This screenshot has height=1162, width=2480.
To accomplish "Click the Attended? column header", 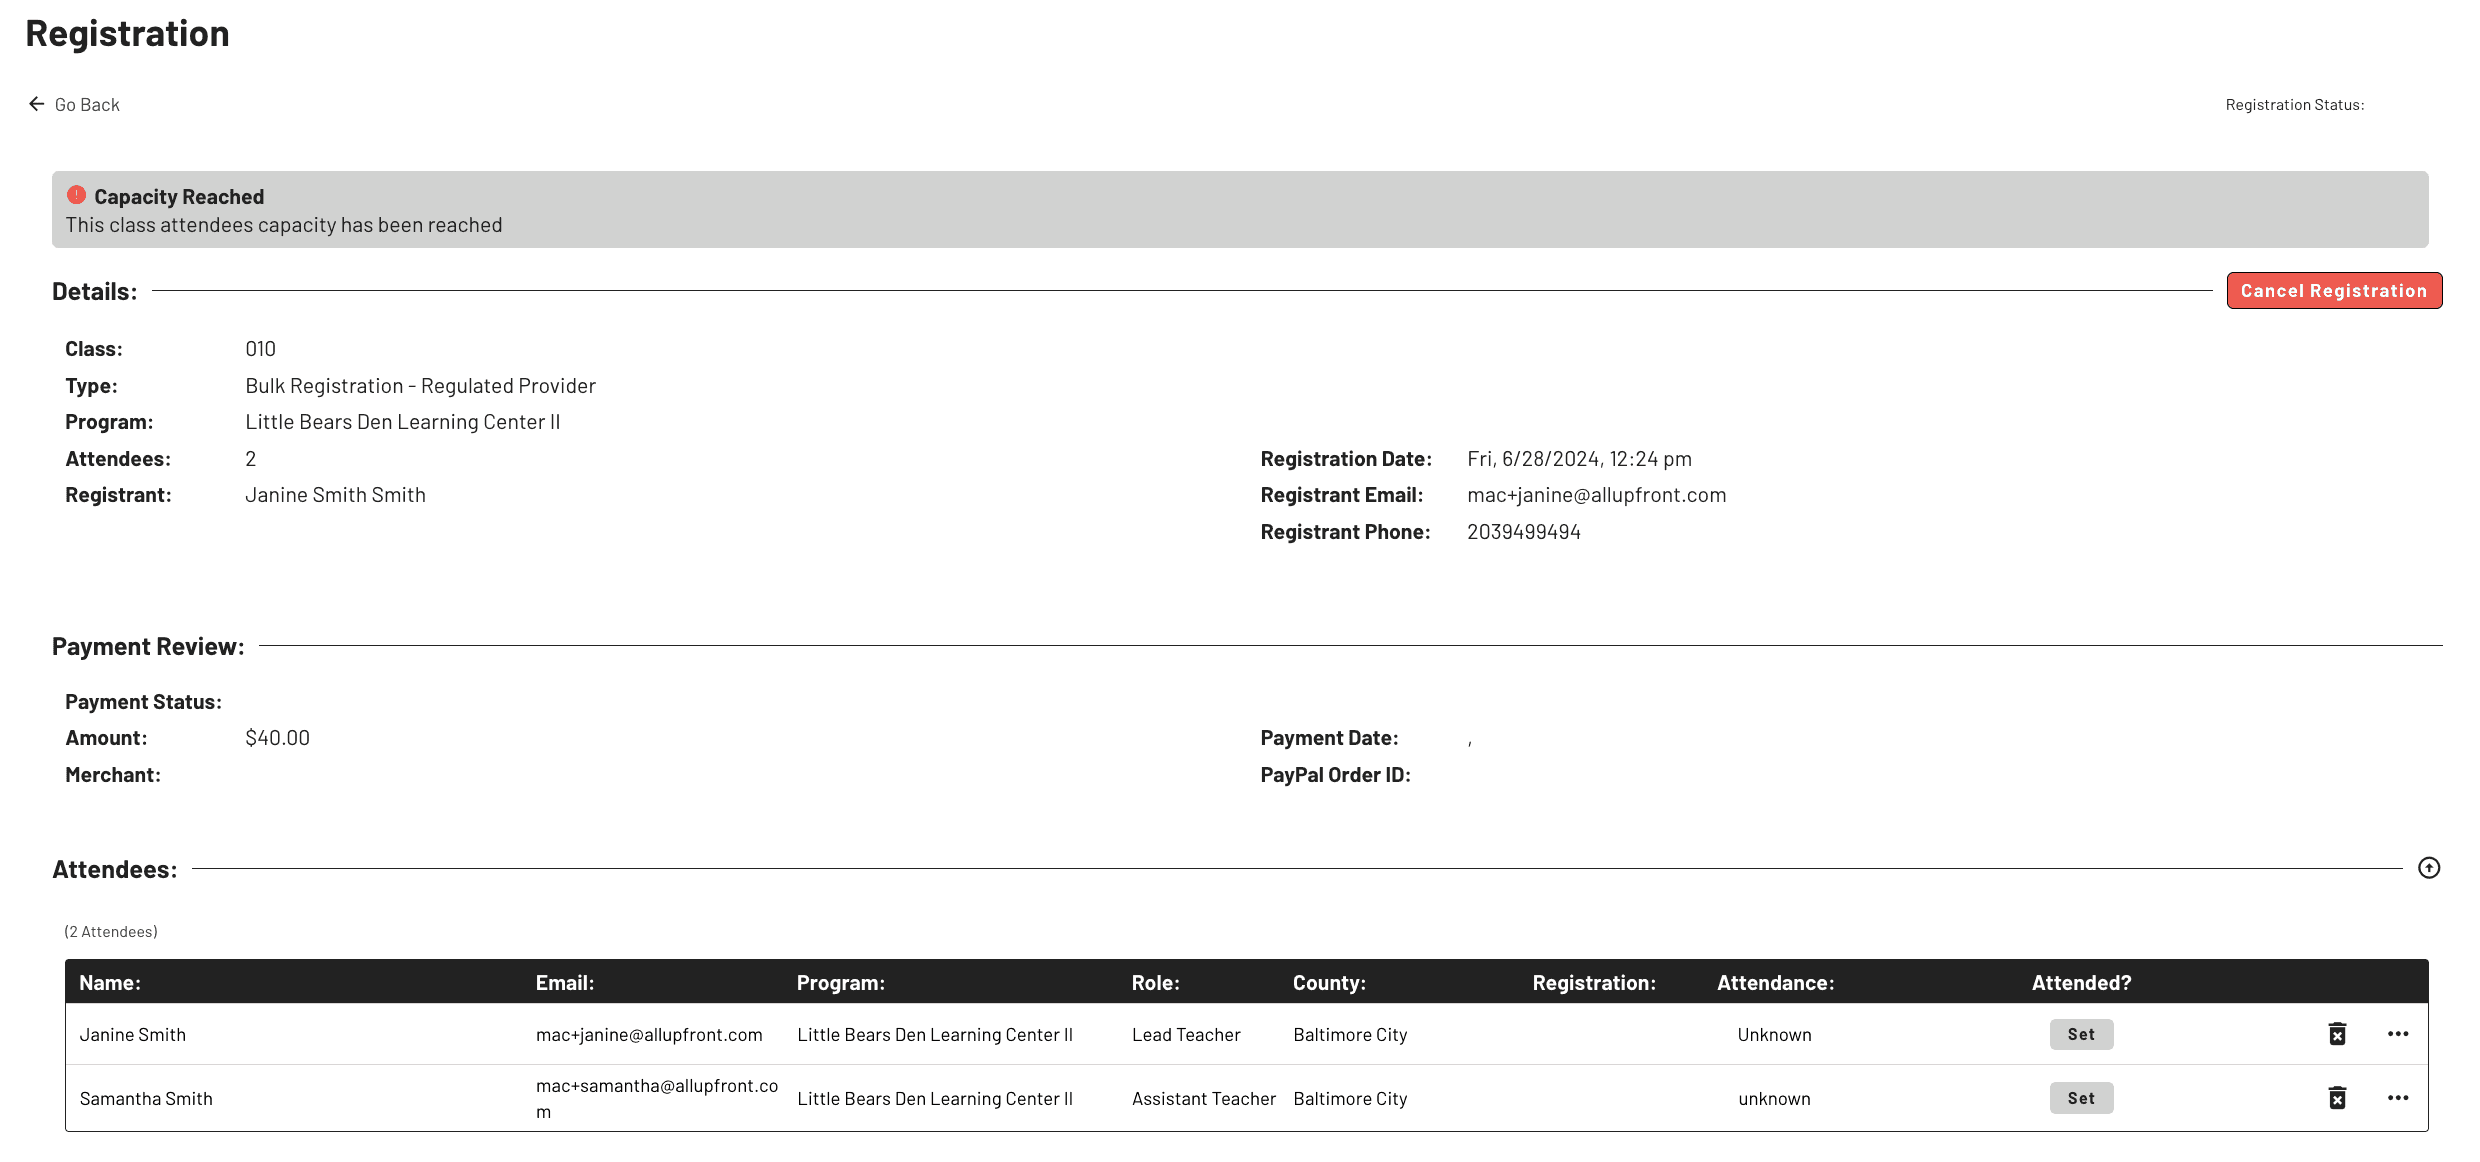I will (x=2081, y=983).
